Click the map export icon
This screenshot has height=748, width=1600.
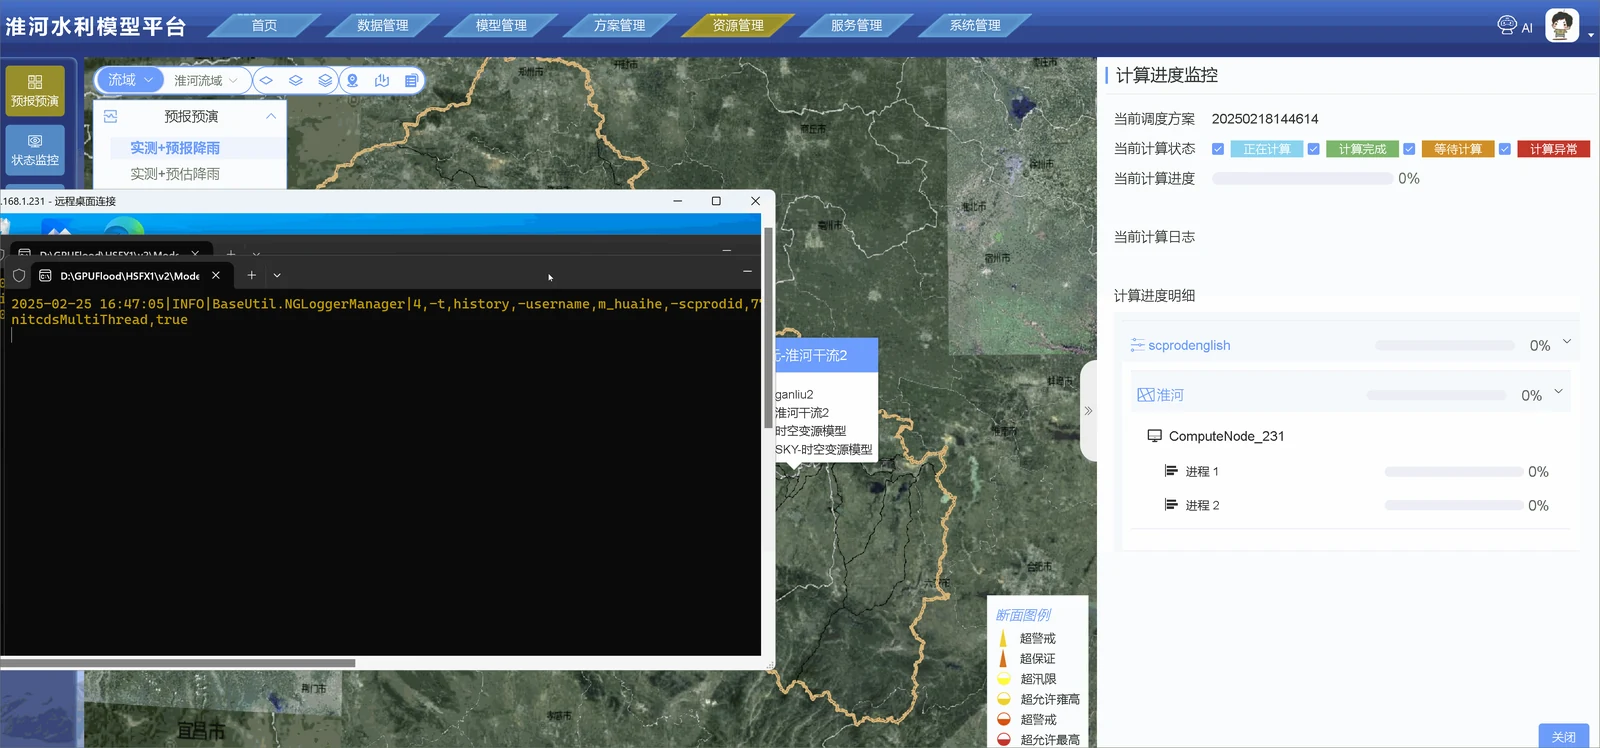pyautogui.click(x=381, y=80)
